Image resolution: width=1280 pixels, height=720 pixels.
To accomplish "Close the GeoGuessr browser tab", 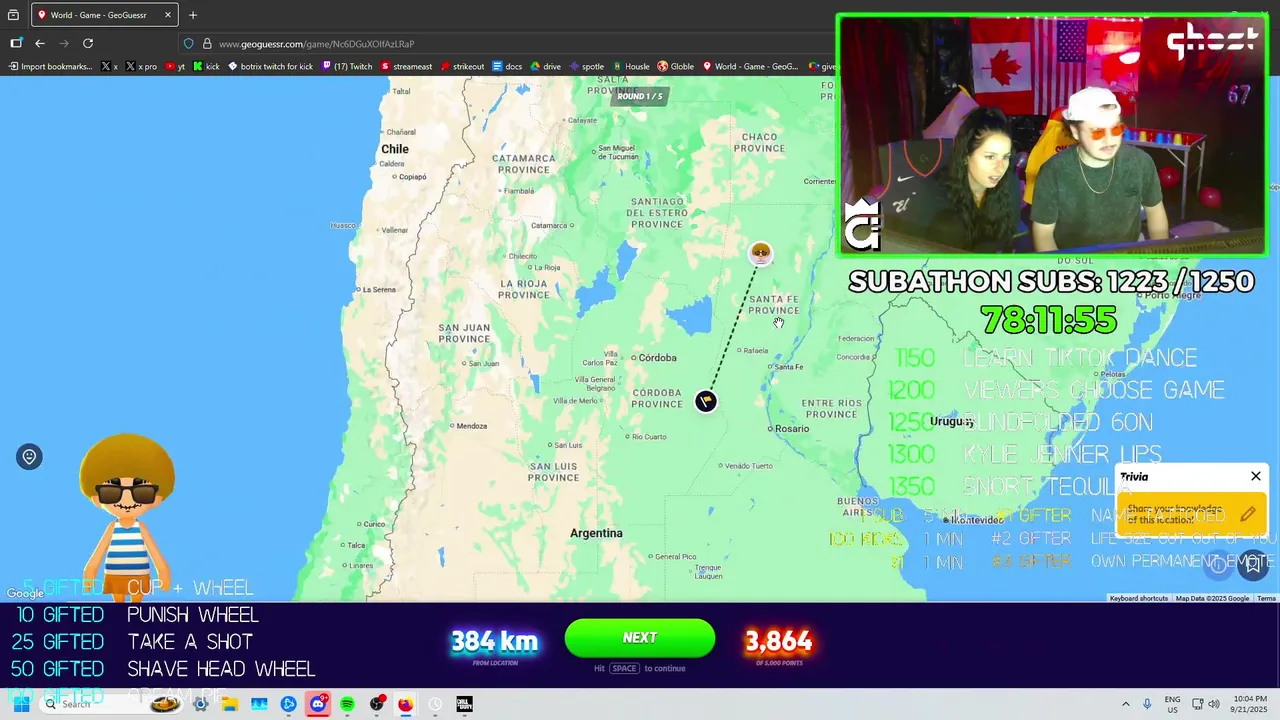I will click(x=168, y=15).
